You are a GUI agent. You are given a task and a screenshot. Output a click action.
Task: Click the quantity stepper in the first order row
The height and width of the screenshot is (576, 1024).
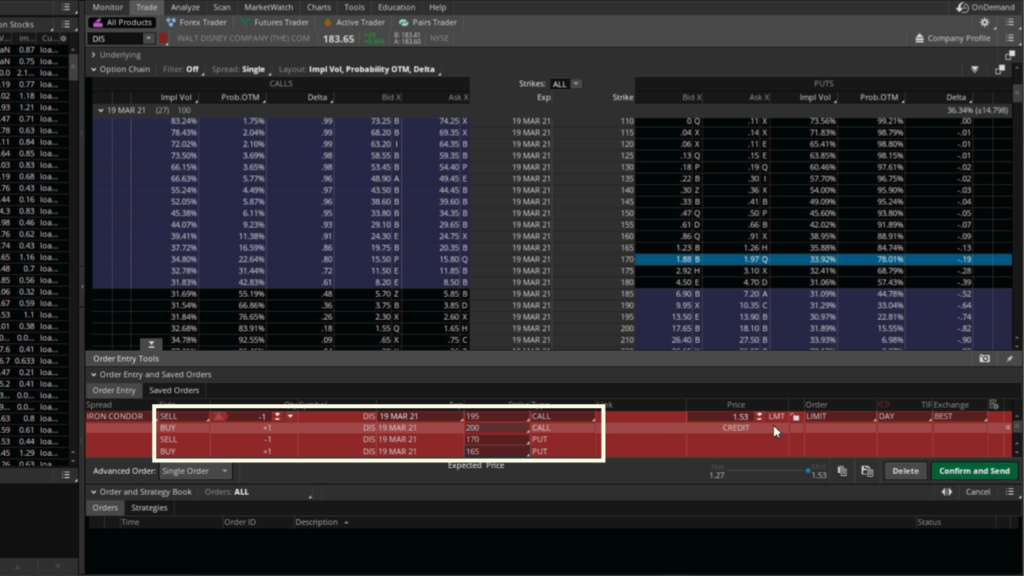click(278, 417)
